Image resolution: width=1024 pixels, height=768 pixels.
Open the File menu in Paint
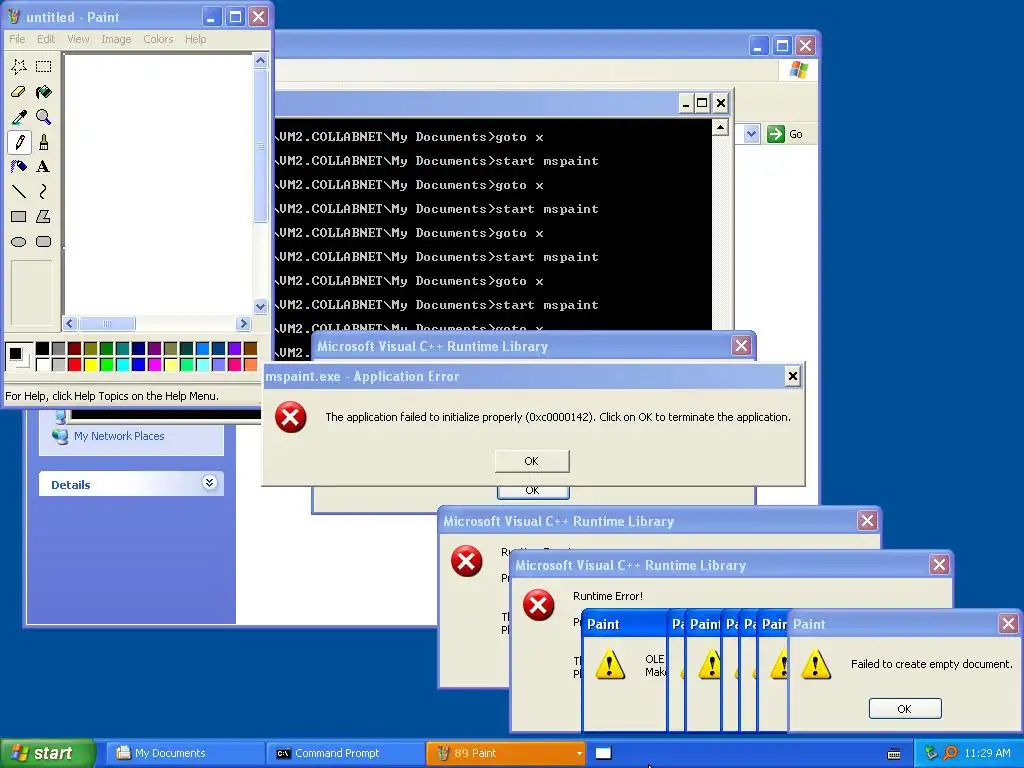[x=17, y=39]
